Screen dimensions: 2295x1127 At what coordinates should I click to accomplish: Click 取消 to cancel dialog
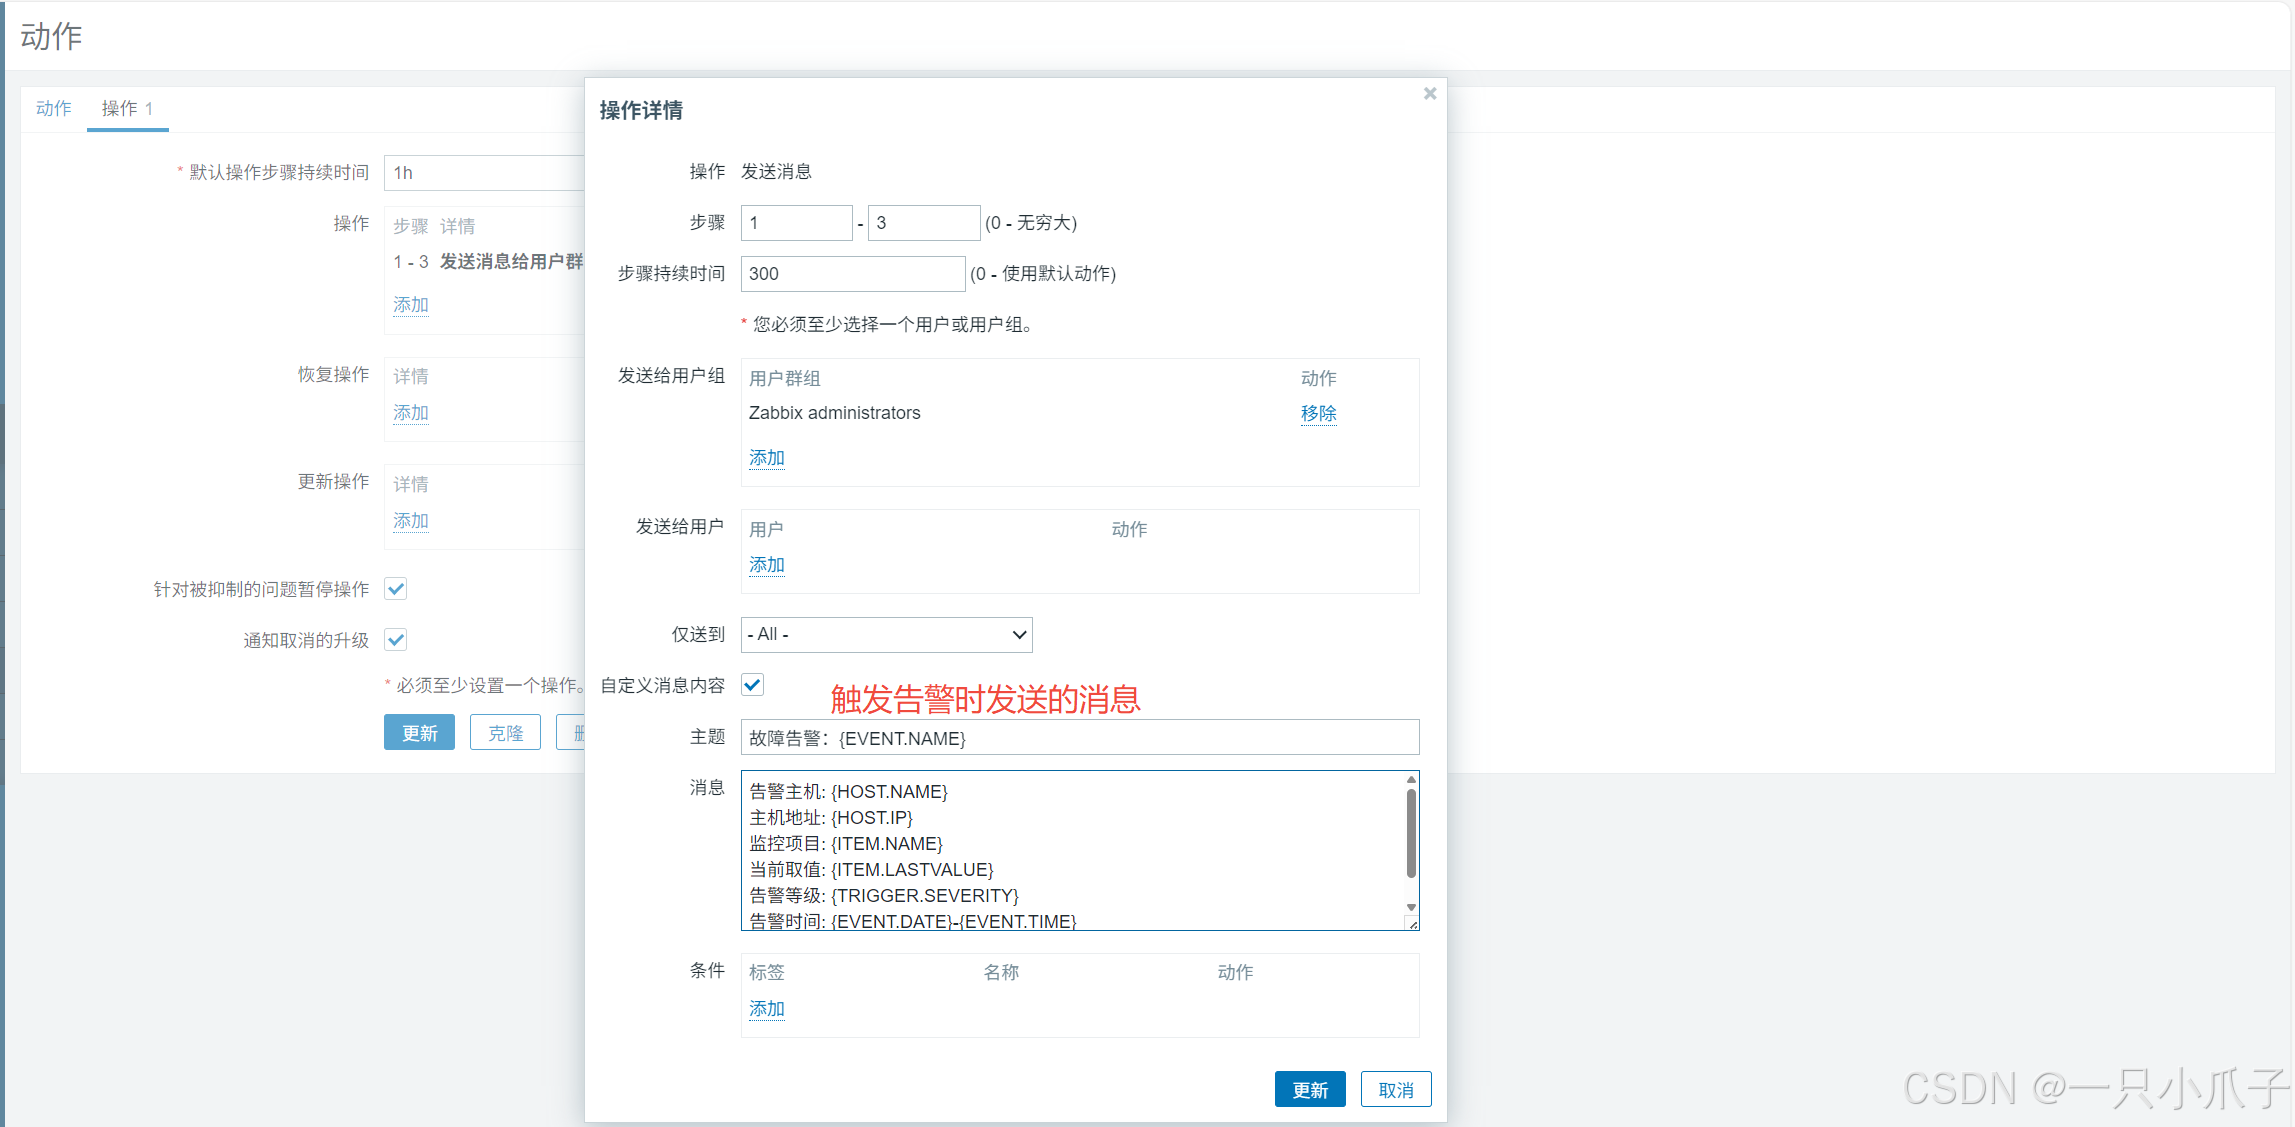pos(1395,1089)
